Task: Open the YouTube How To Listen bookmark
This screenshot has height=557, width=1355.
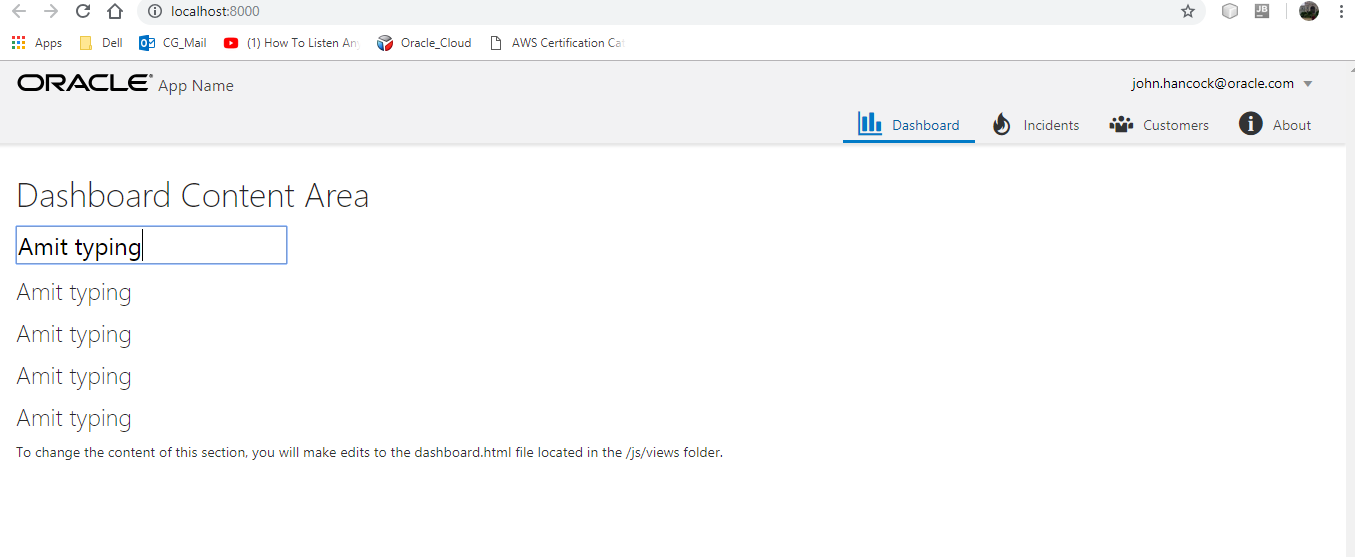Action: point(291,43)
